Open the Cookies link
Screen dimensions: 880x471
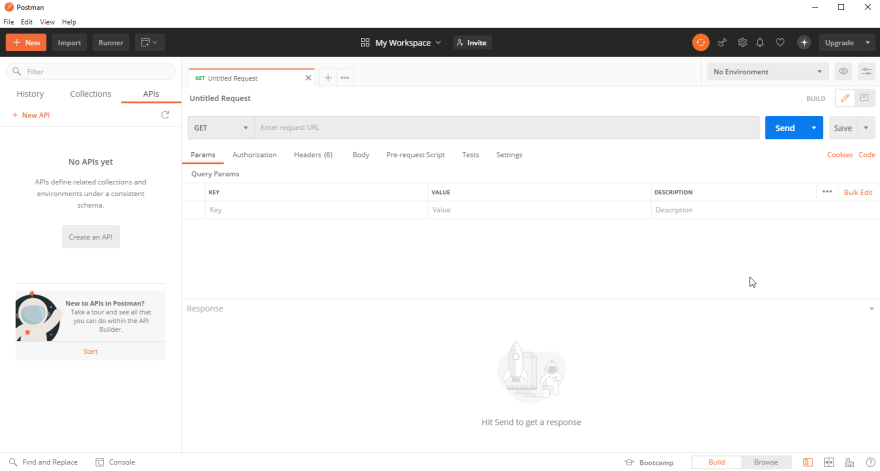click(840, 154)
